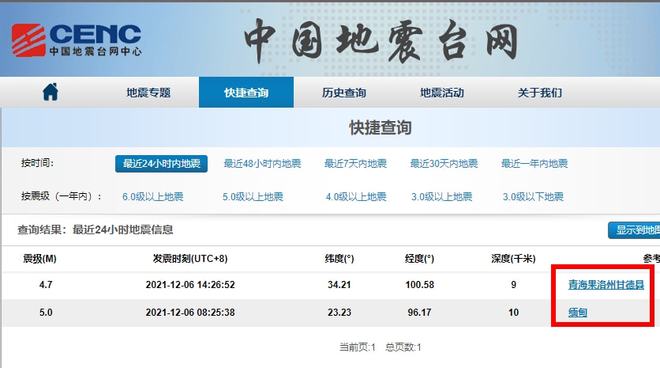Show 最近30天内地震 results
The image size is (660, 368).
coord(444,163)
